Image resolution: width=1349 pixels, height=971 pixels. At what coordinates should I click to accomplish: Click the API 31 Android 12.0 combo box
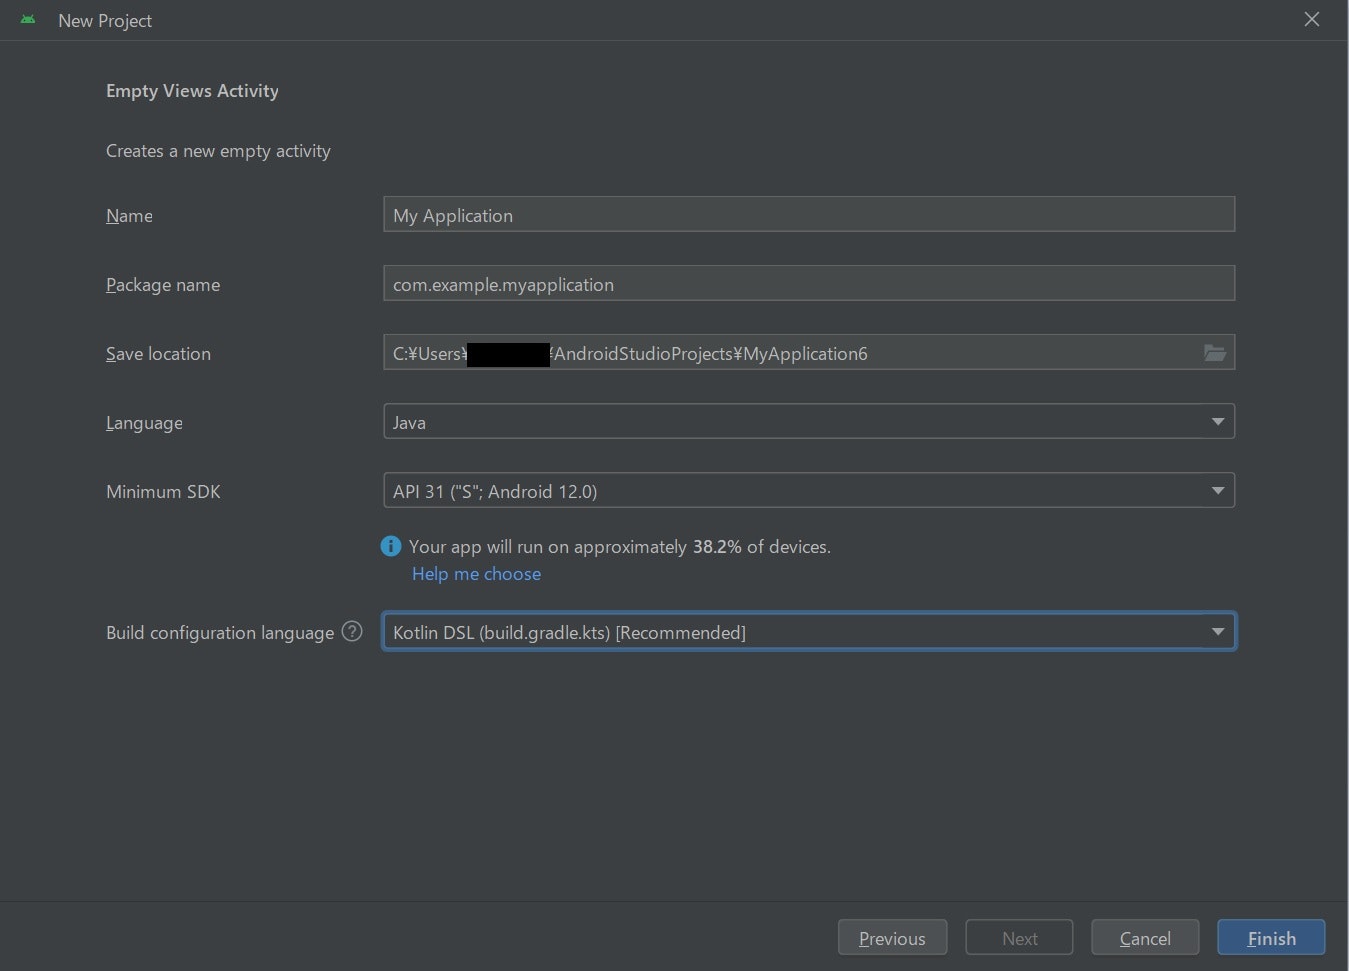[x=790, y=491]
